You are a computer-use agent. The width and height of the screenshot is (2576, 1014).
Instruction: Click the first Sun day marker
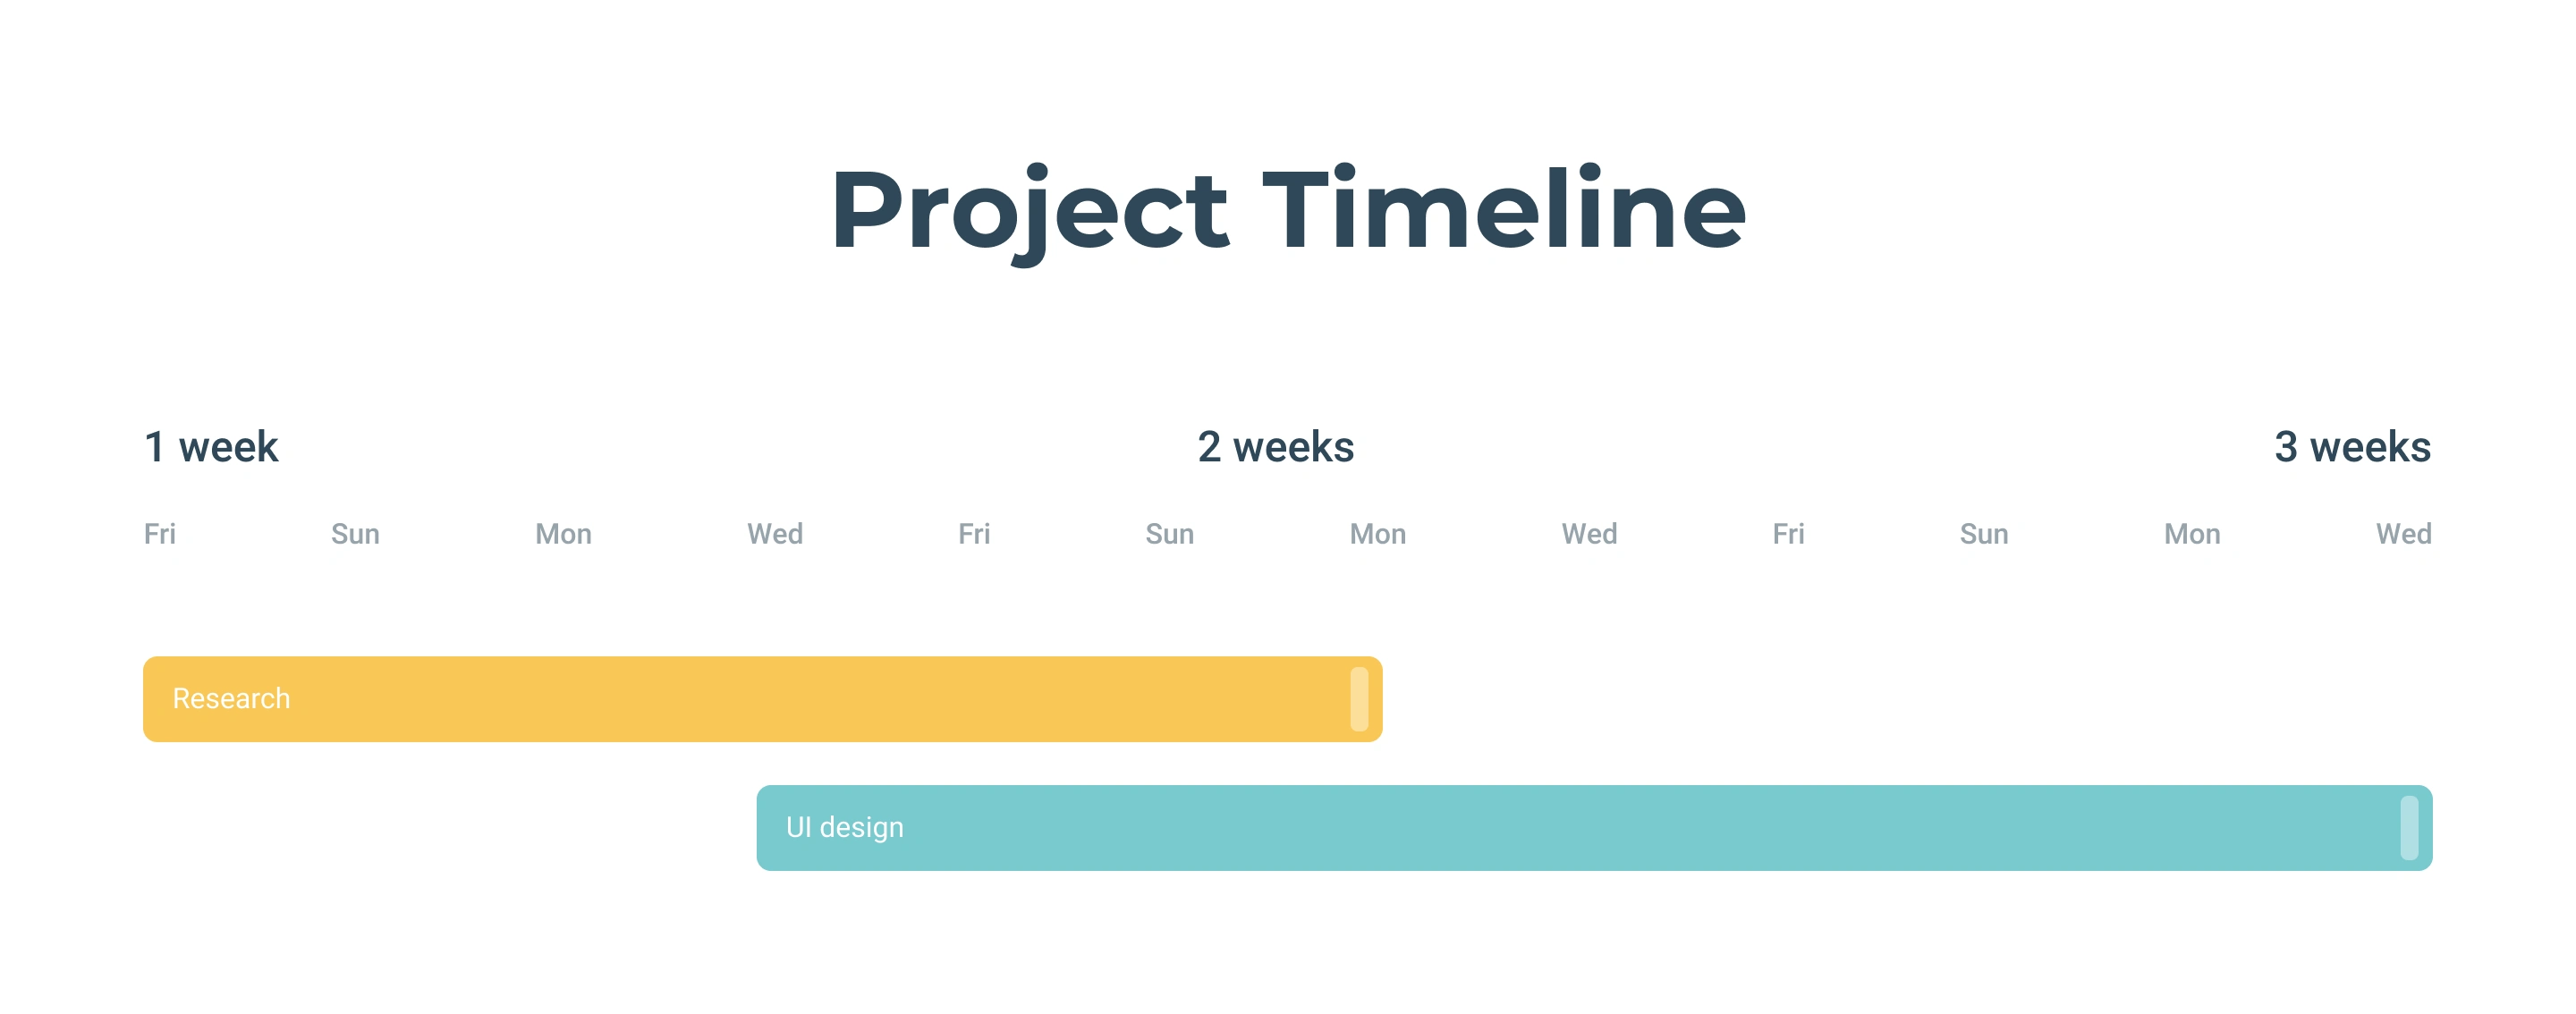355,534
